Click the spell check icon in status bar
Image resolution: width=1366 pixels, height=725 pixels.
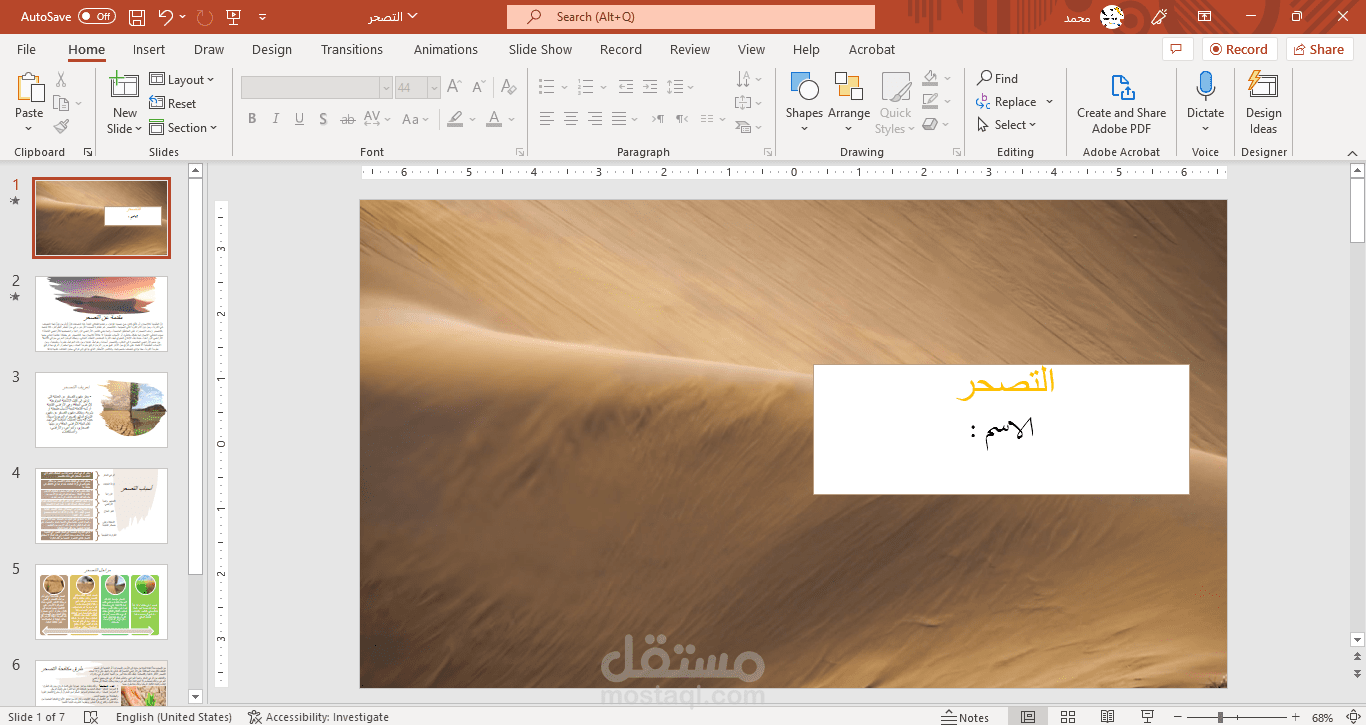pos(91,717)
